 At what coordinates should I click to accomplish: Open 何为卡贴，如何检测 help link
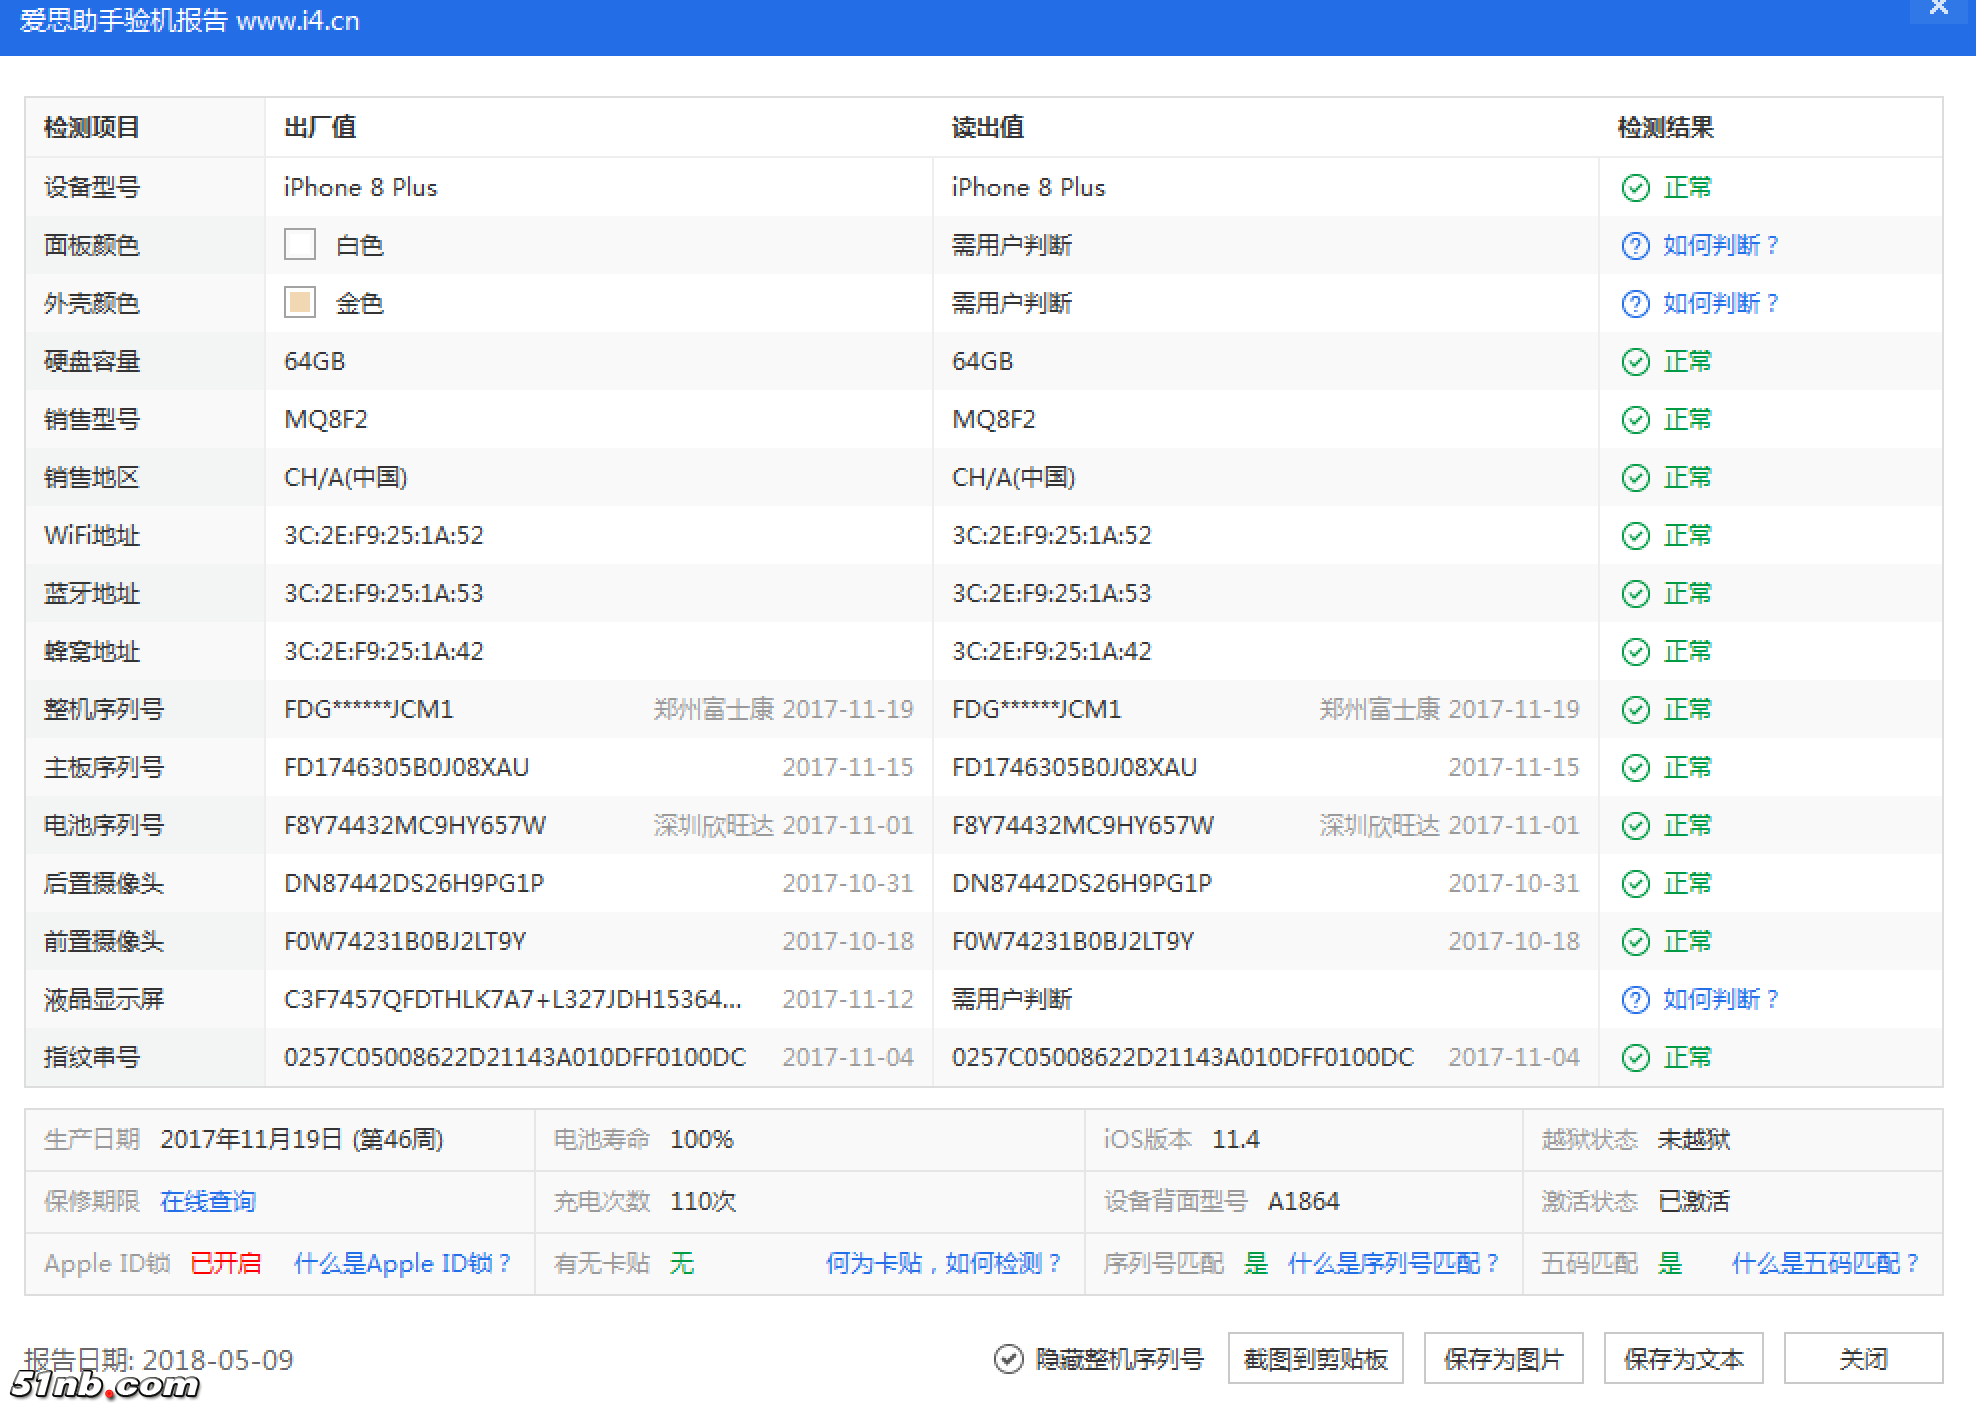tap(943, 1263)
